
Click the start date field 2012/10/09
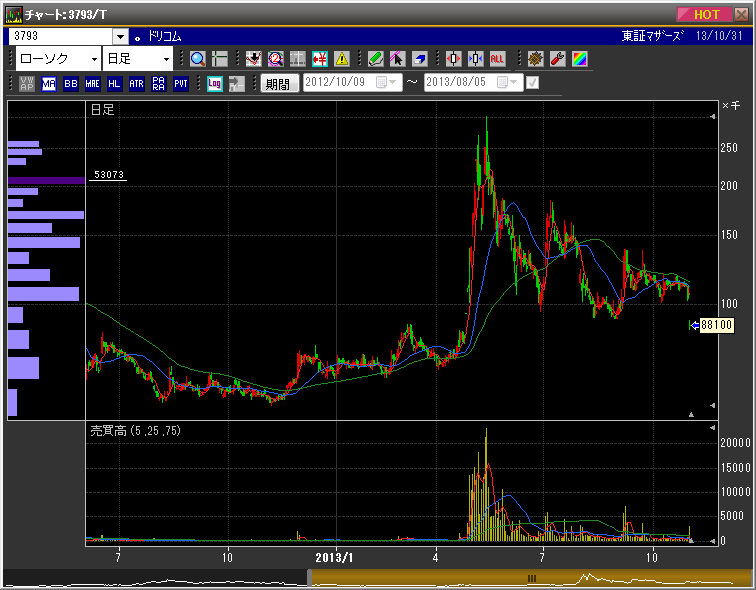[338, 84]
